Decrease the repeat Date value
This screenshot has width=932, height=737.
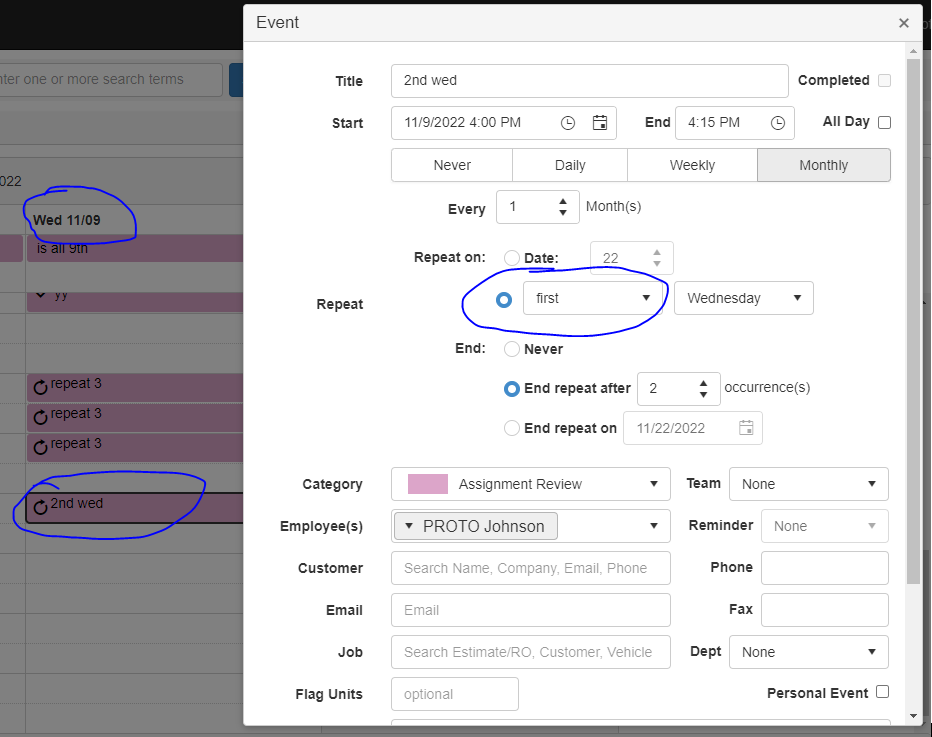(x=657, y=263)
